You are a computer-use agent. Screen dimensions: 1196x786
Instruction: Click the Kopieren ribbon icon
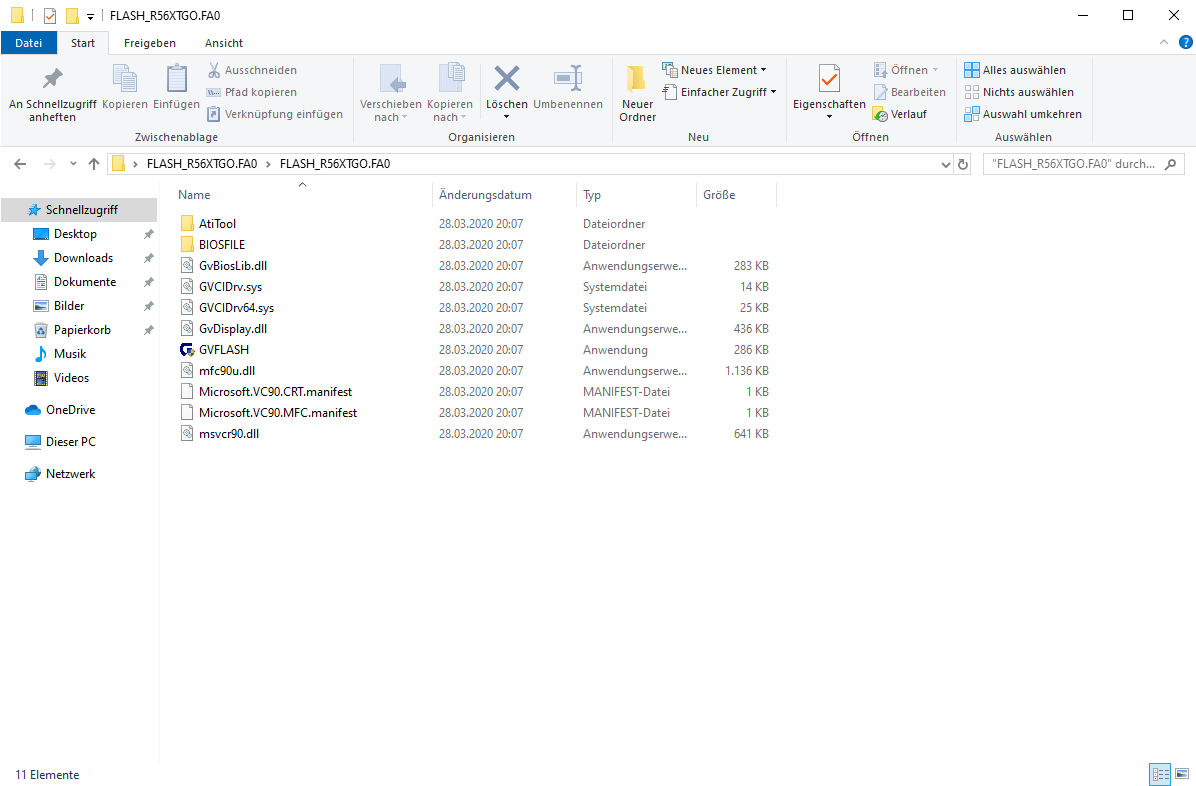(x=124, y=88)
